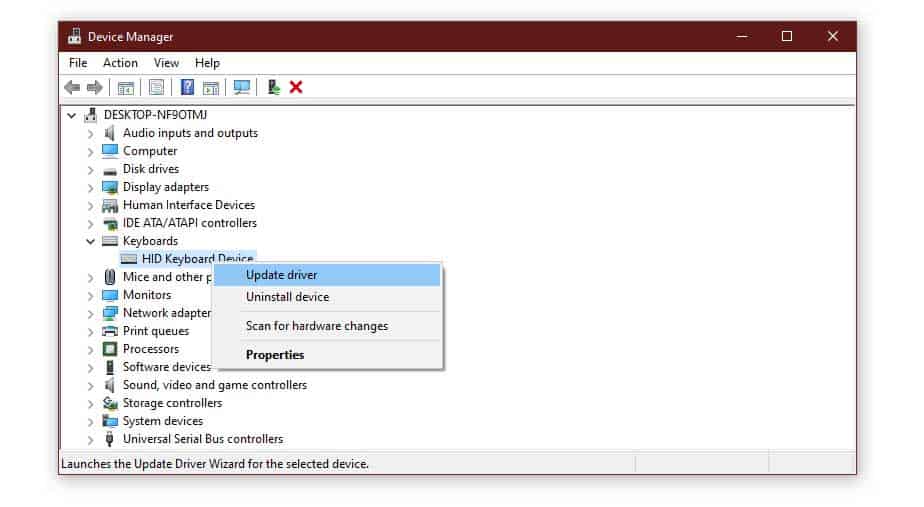The height and width of the screenshot is (507, 924).
Task: Click the Human Interface Devices icon
Action: coord(110,206)
